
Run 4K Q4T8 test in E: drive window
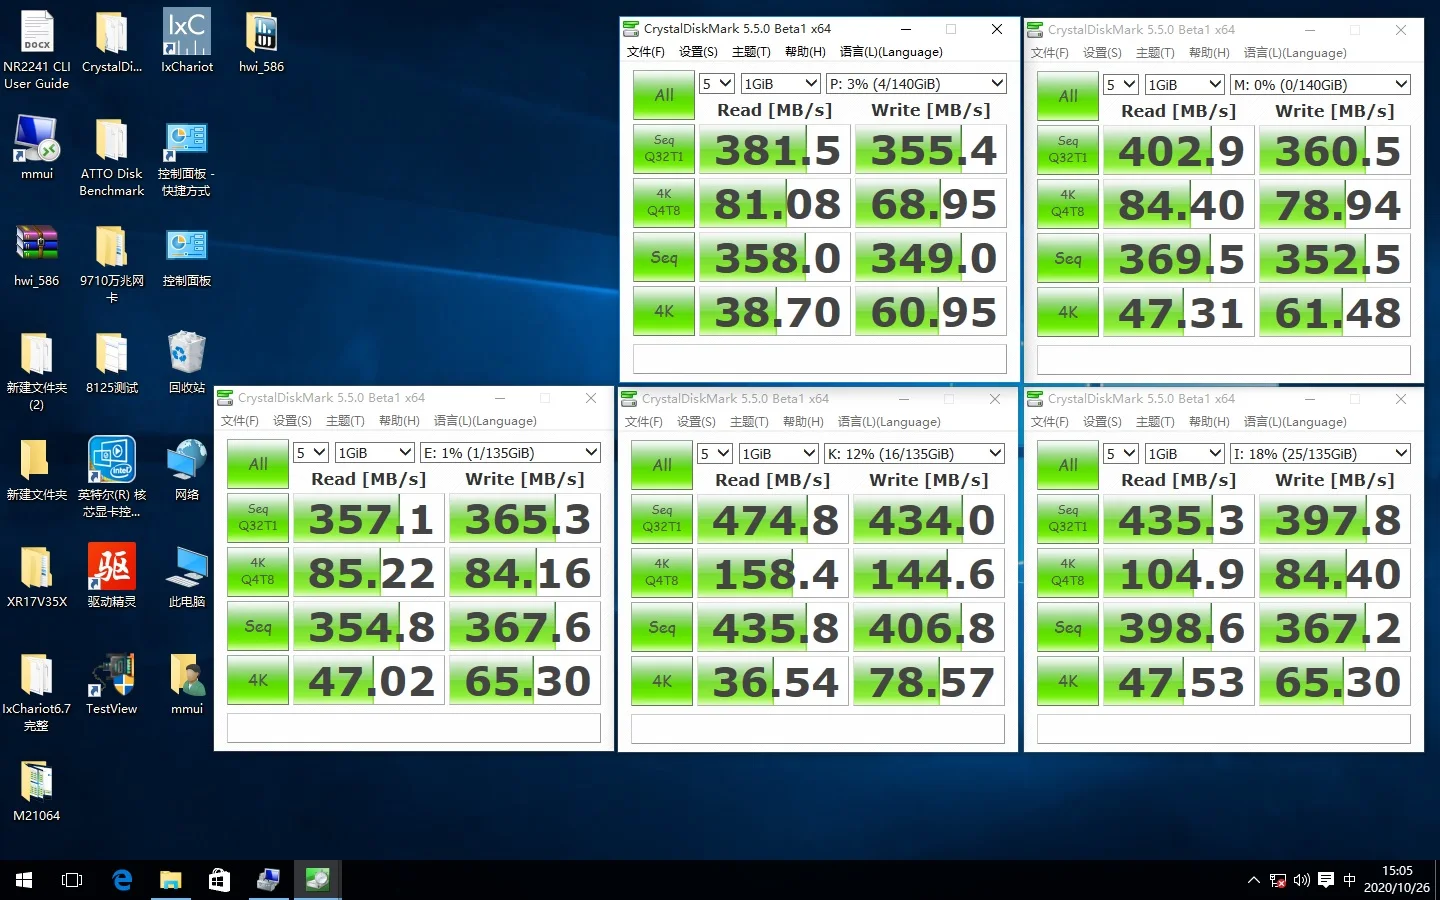258,572
